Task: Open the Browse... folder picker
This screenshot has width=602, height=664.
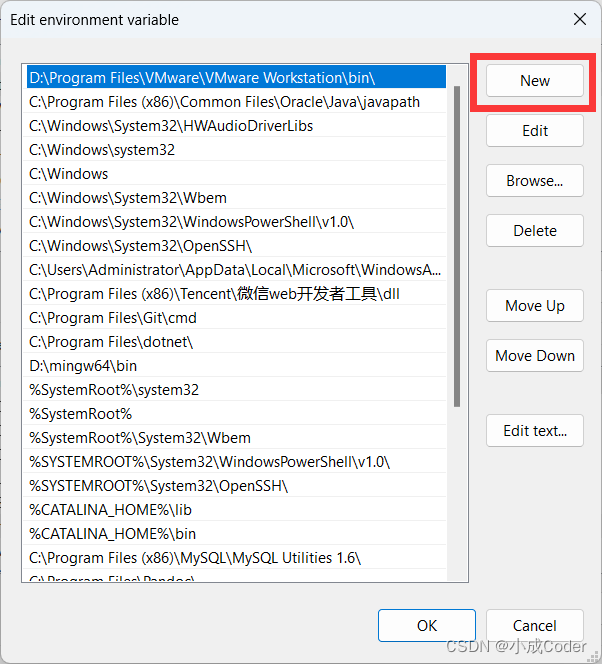Action: [535, 181]
